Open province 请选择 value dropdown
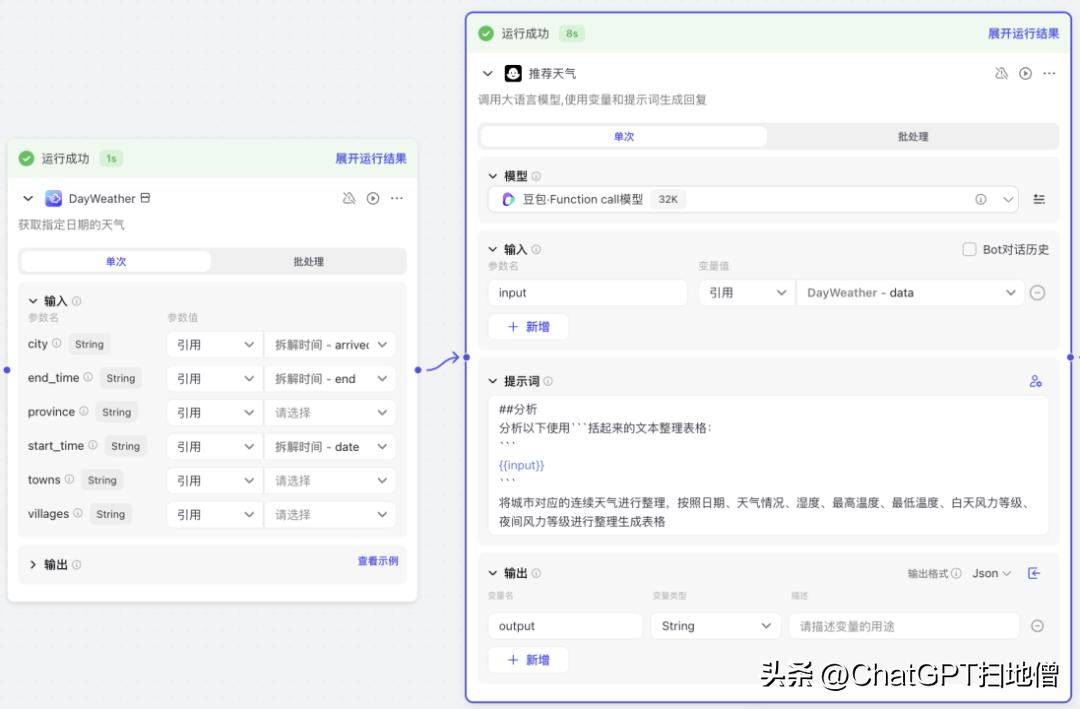 [x=330, y=413]
